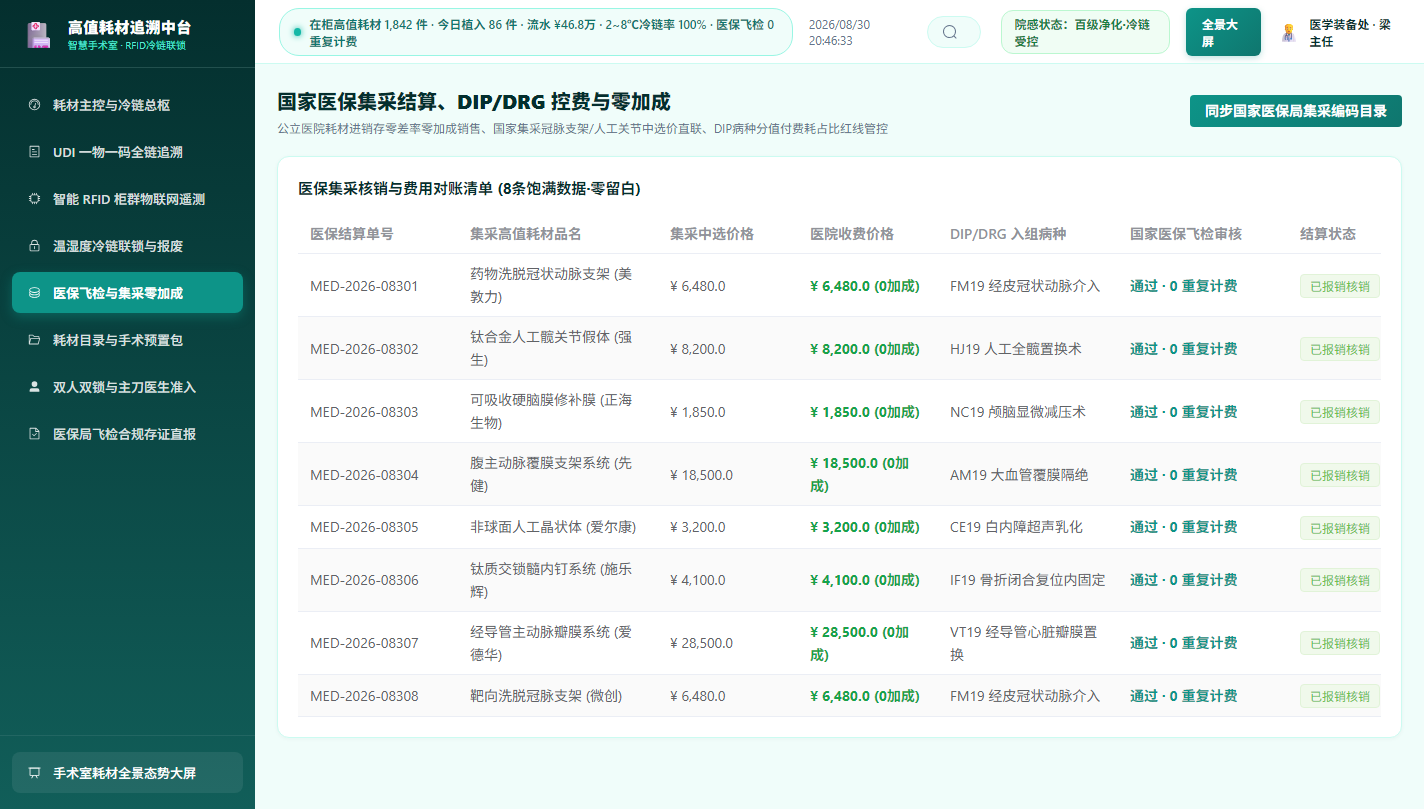This screenshot has width=1424, height=809.
Task: Click the user avatar icon
Action: pos(1288,33)
